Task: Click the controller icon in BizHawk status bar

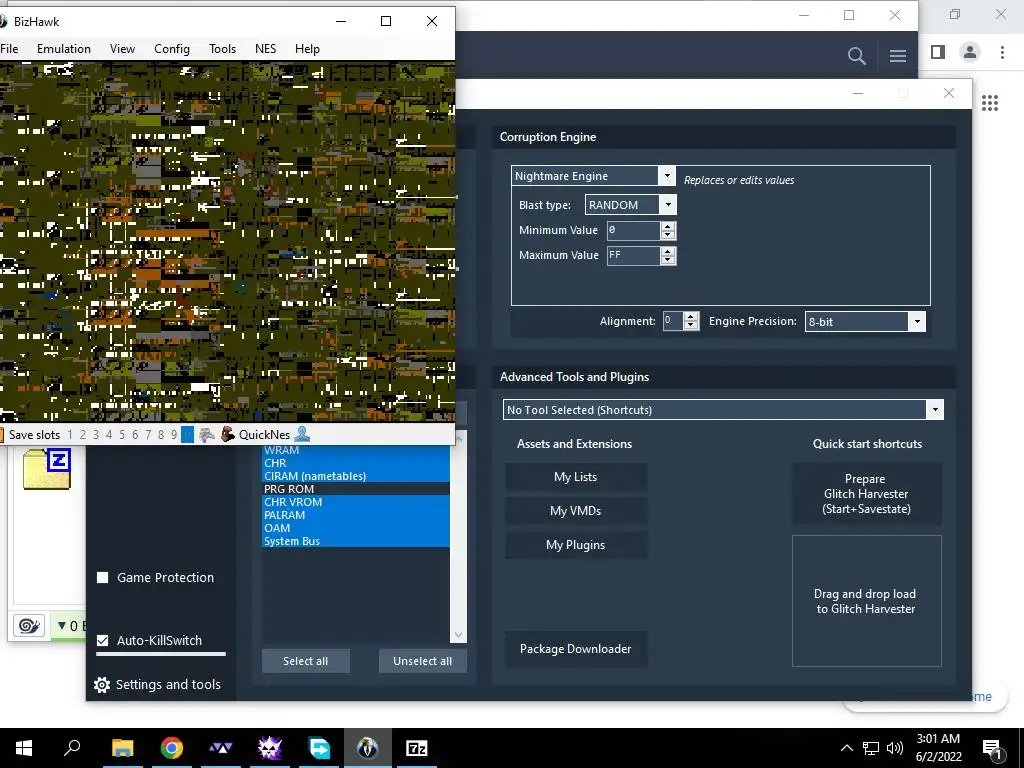Action: pyautogui.click(x=207, y=435)
